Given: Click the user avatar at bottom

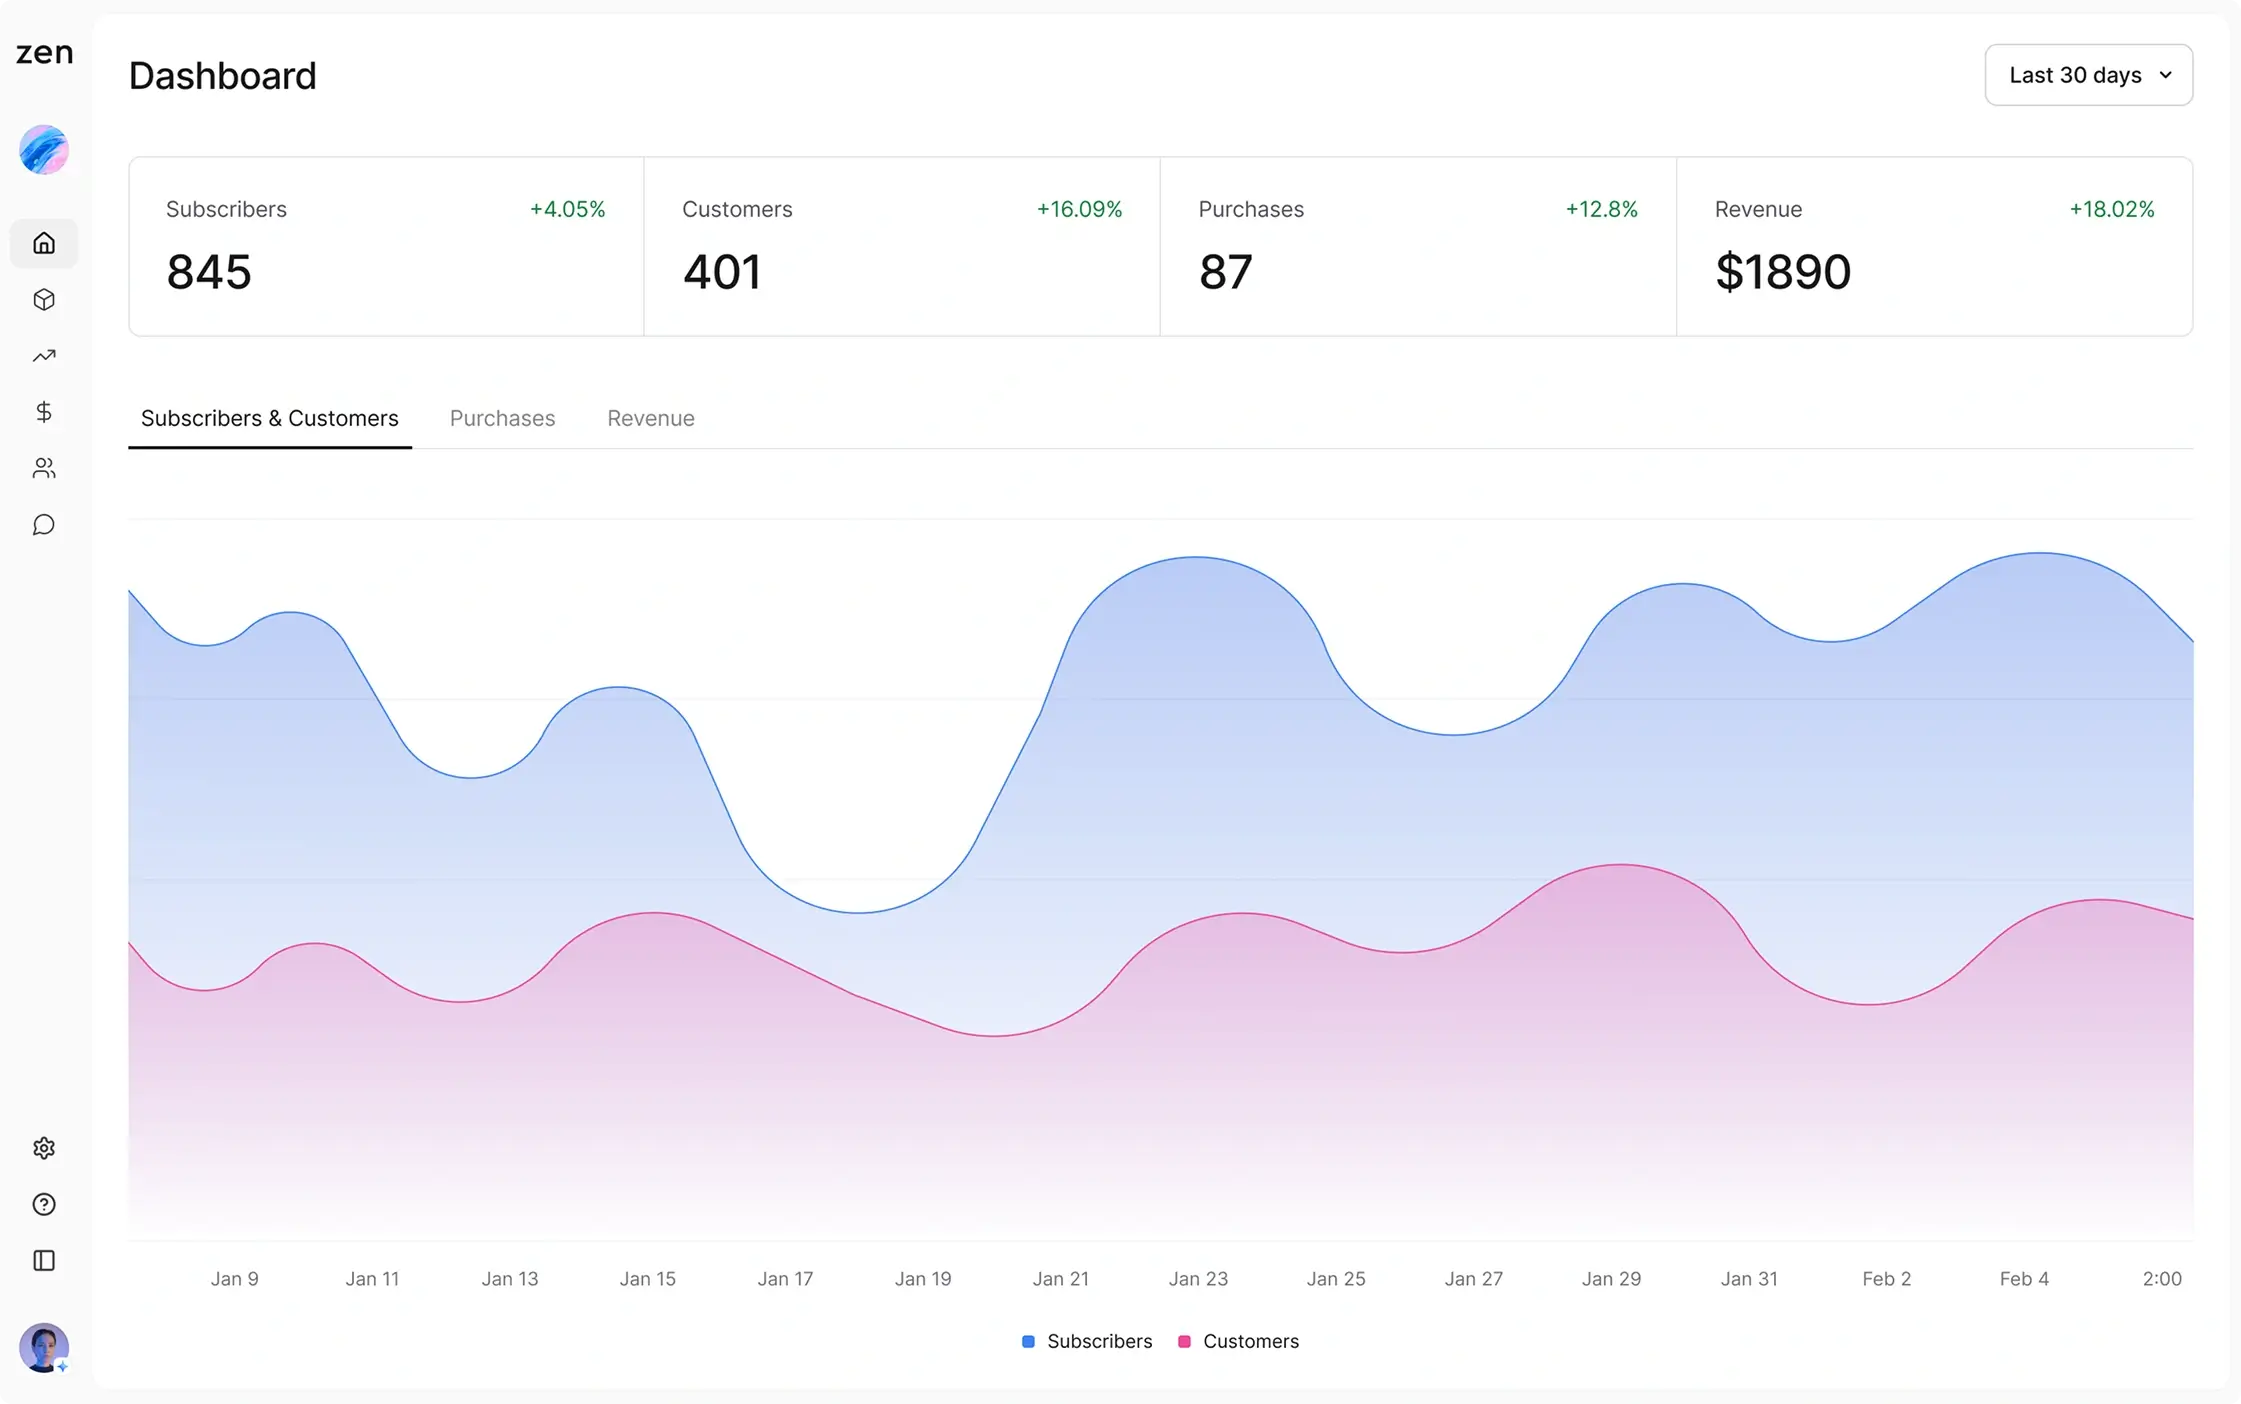Looking at the screenshot, I should click(43, 1347).
